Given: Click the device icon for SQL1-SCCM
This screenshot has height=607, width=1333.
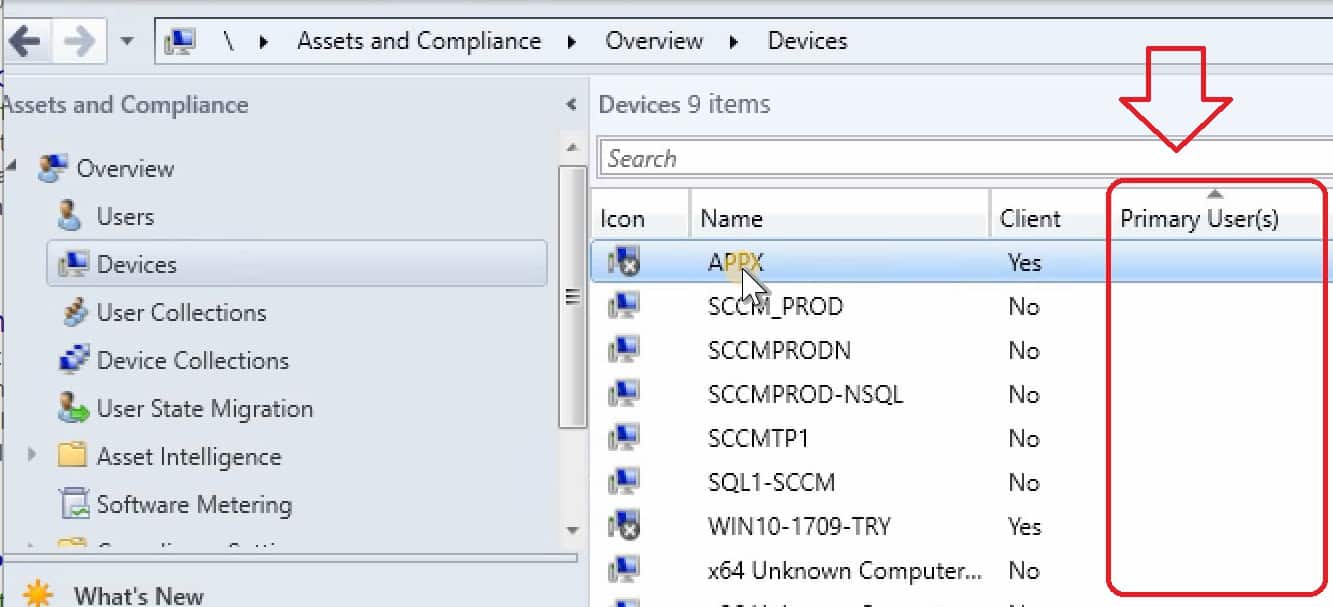Looking at the screenshot, I should (x=624, y=481).
